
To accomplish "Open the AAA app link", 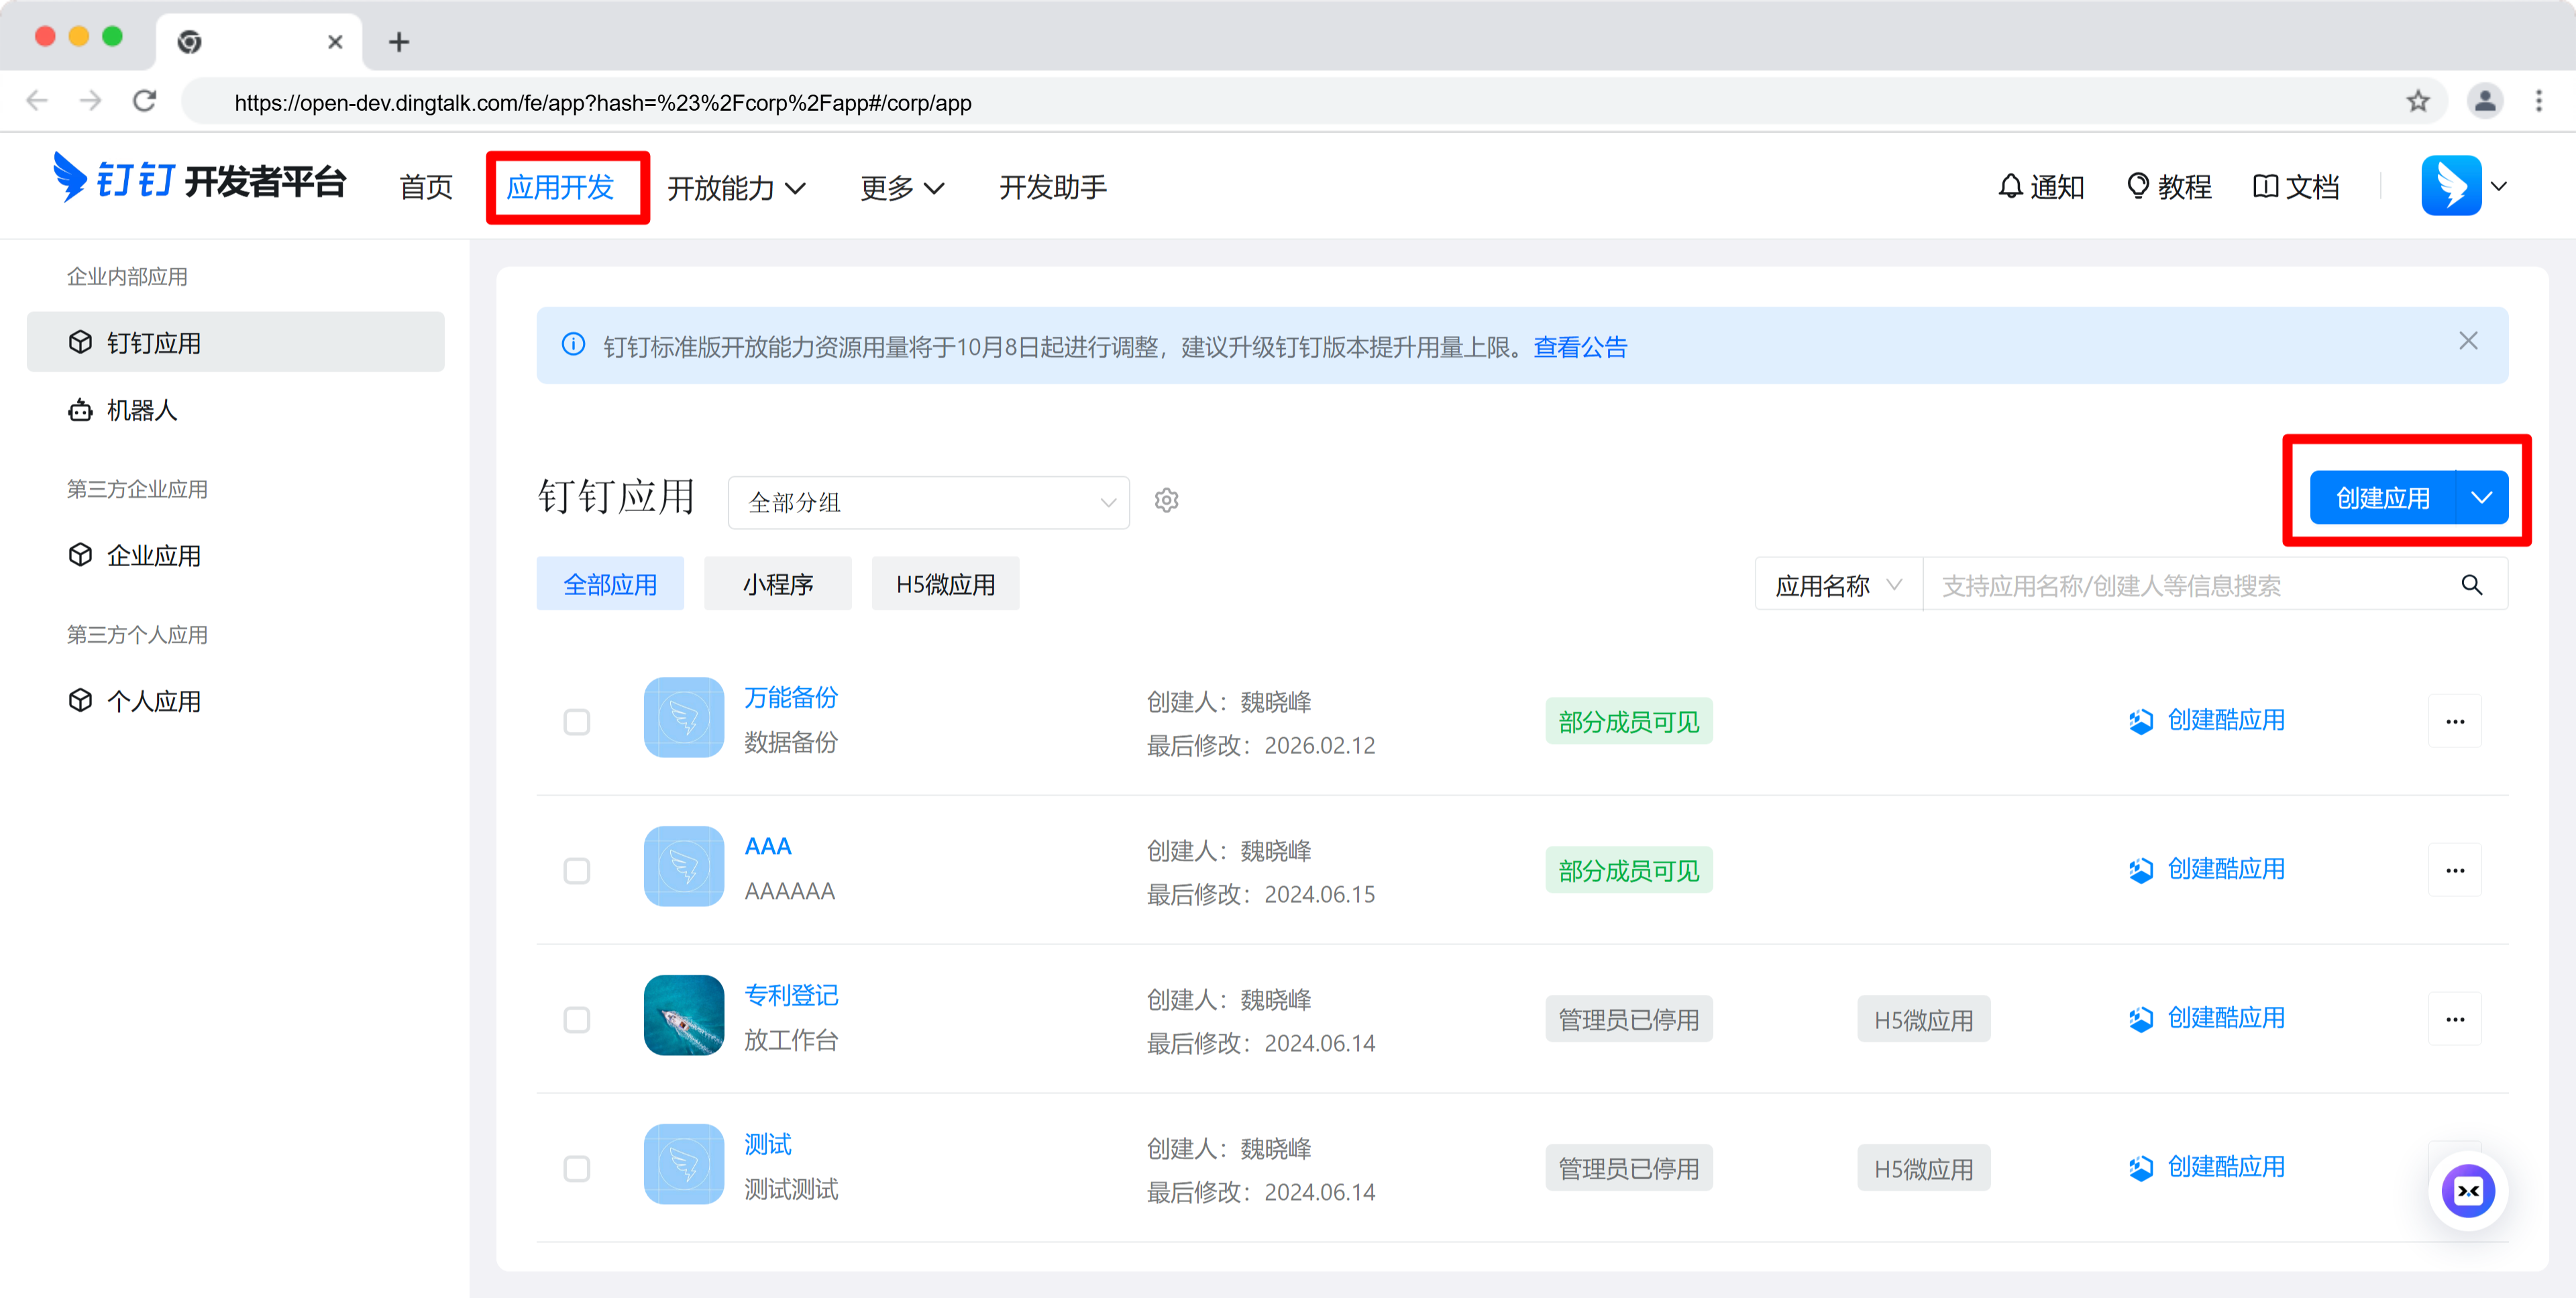I will tap(768, 846).
